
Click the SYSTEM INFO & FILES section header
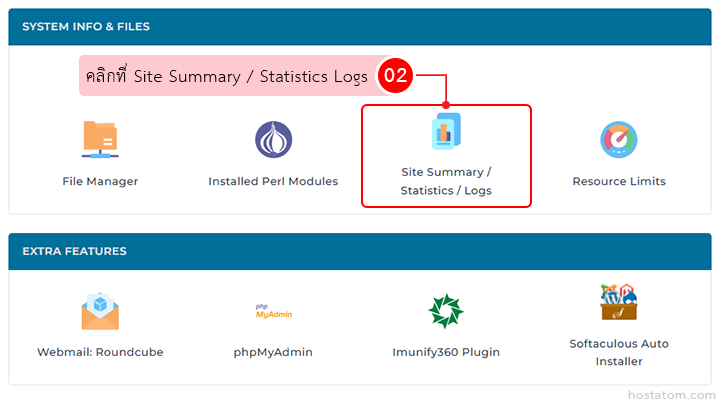pyautogui.click(x=85, y=26)
